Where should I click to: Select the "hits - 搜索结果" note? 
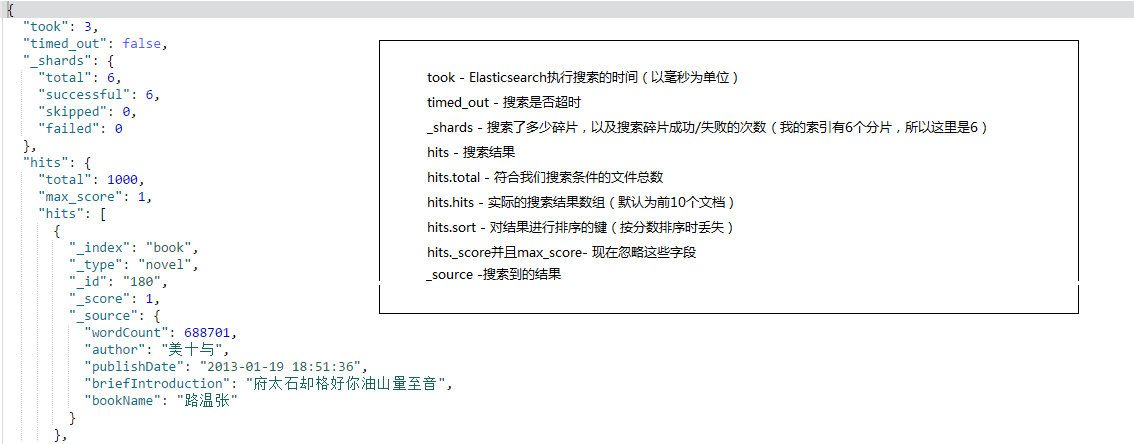tap(472, 153)
